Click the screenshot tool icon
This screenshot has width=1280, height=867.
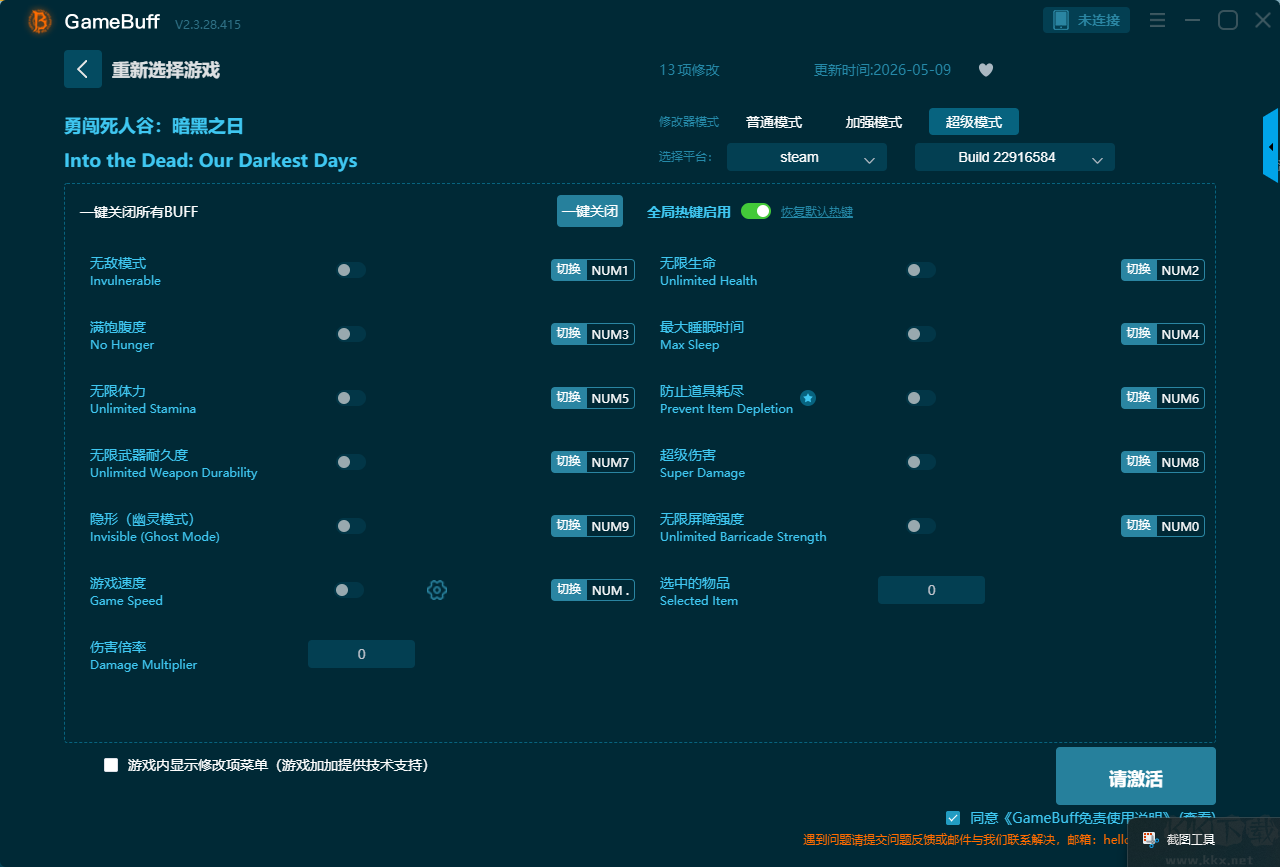[1150, 839]
